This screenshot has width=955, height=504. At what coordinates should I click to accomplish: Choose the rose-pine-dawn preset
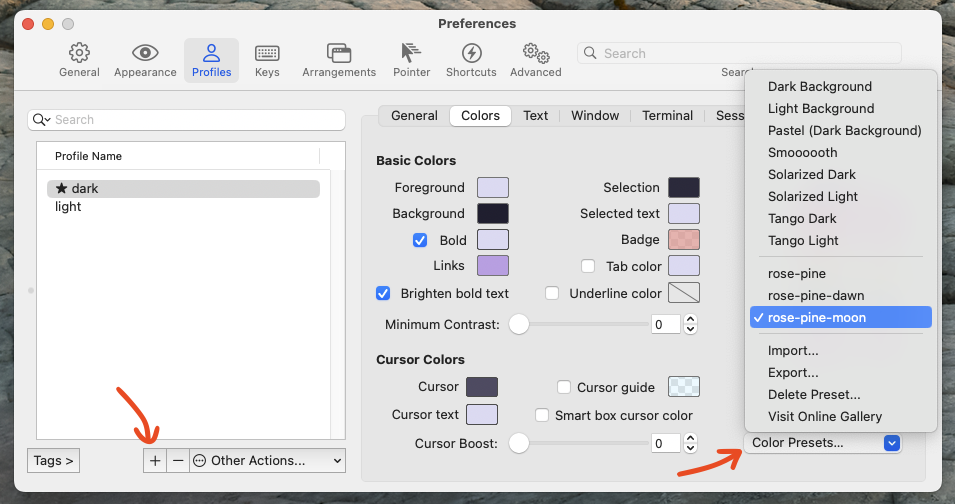pyautogui.click(x=816, y=295)
